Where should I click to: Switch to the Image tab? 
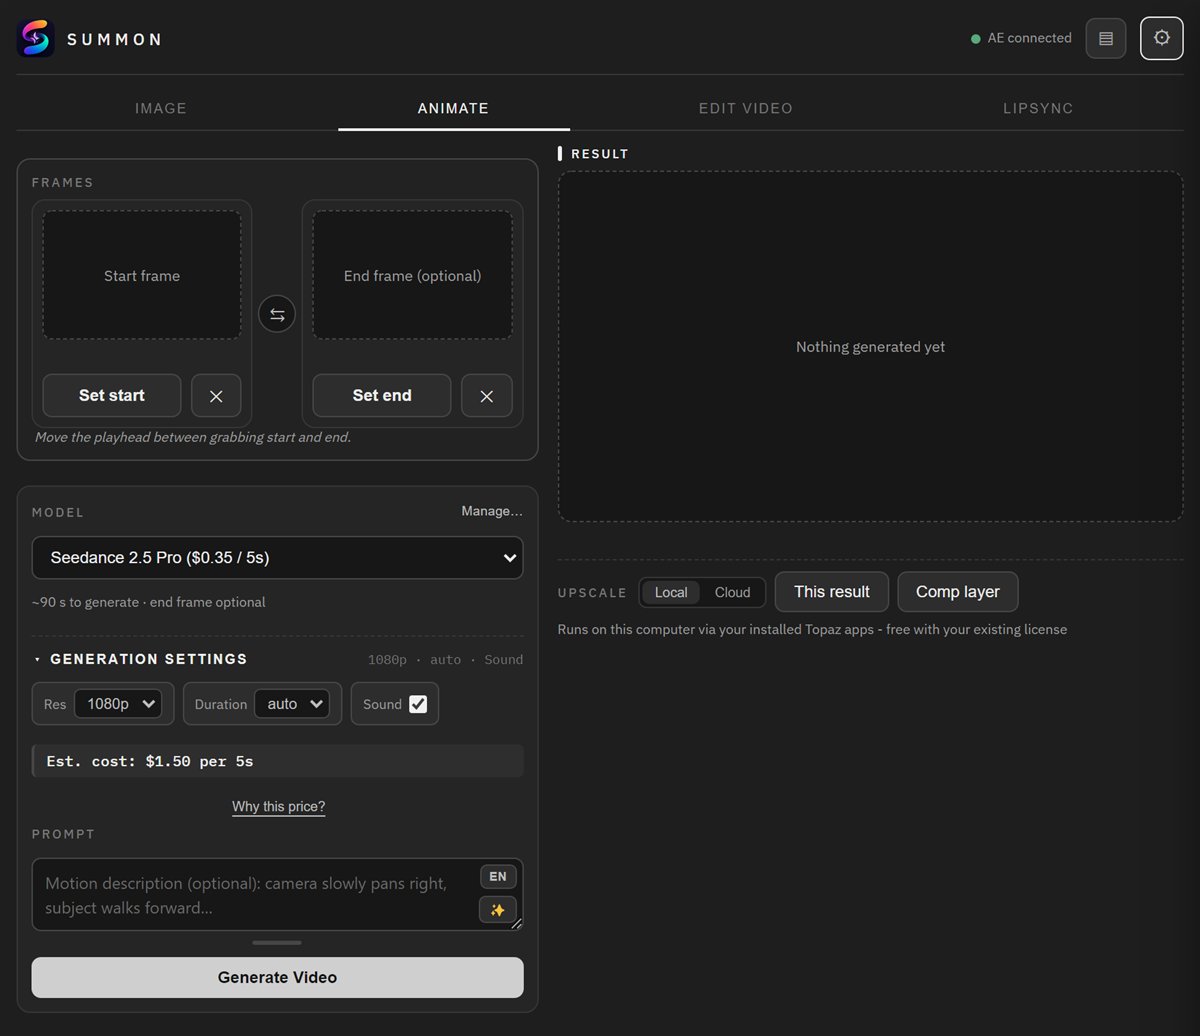tap(161, 108)
